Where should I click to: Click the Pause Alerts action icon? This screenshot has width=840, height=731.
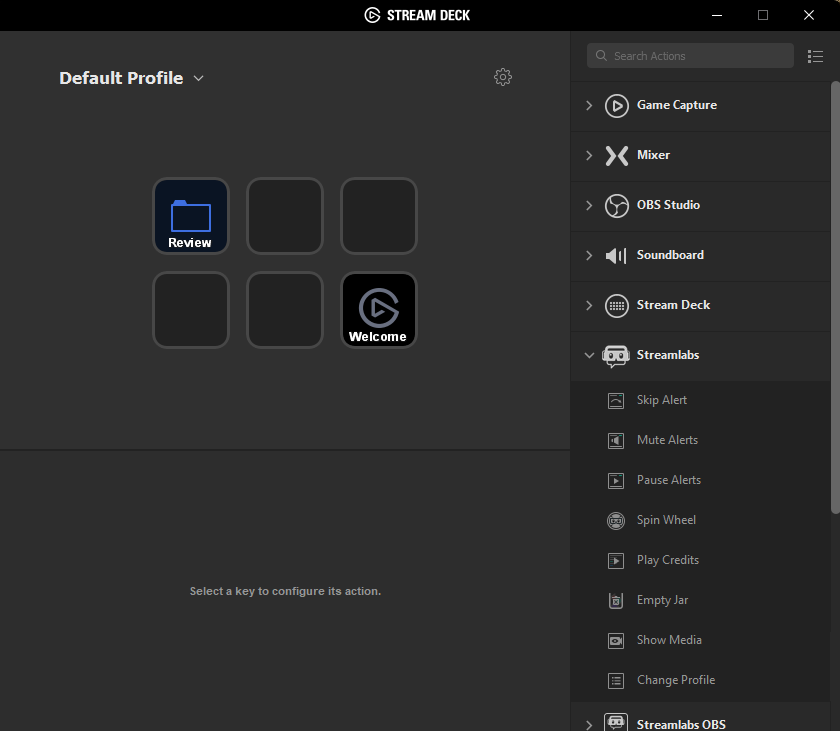tap(616, 480)
